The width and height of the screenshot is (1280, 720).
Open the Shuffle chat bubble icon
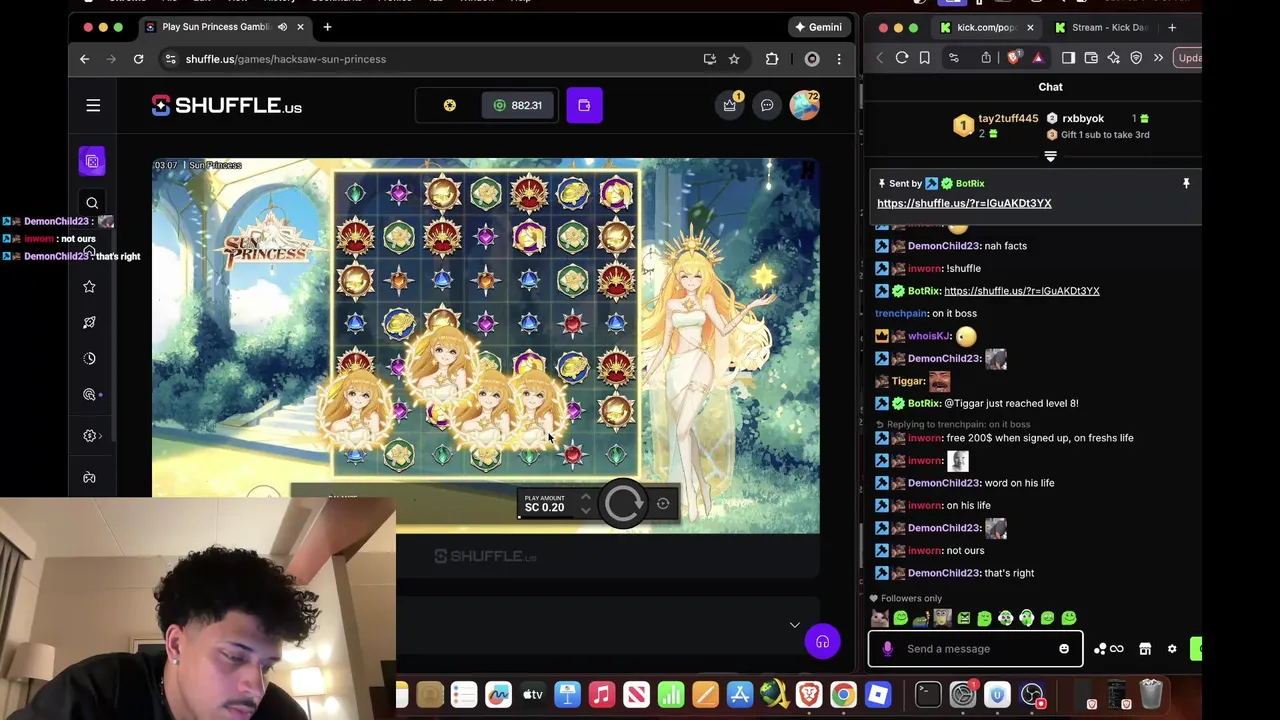[767, 105]
